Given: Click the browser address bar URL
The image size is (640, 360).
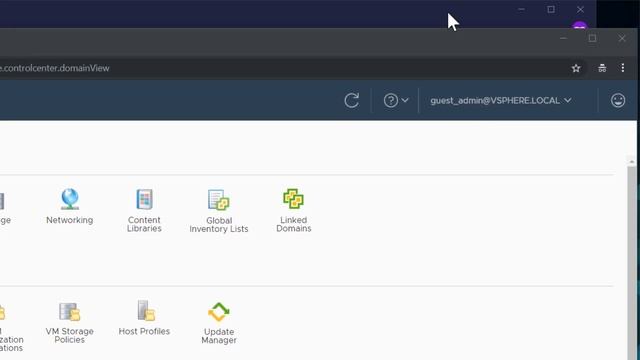Looking at the screenshot, I should point(55,68).
